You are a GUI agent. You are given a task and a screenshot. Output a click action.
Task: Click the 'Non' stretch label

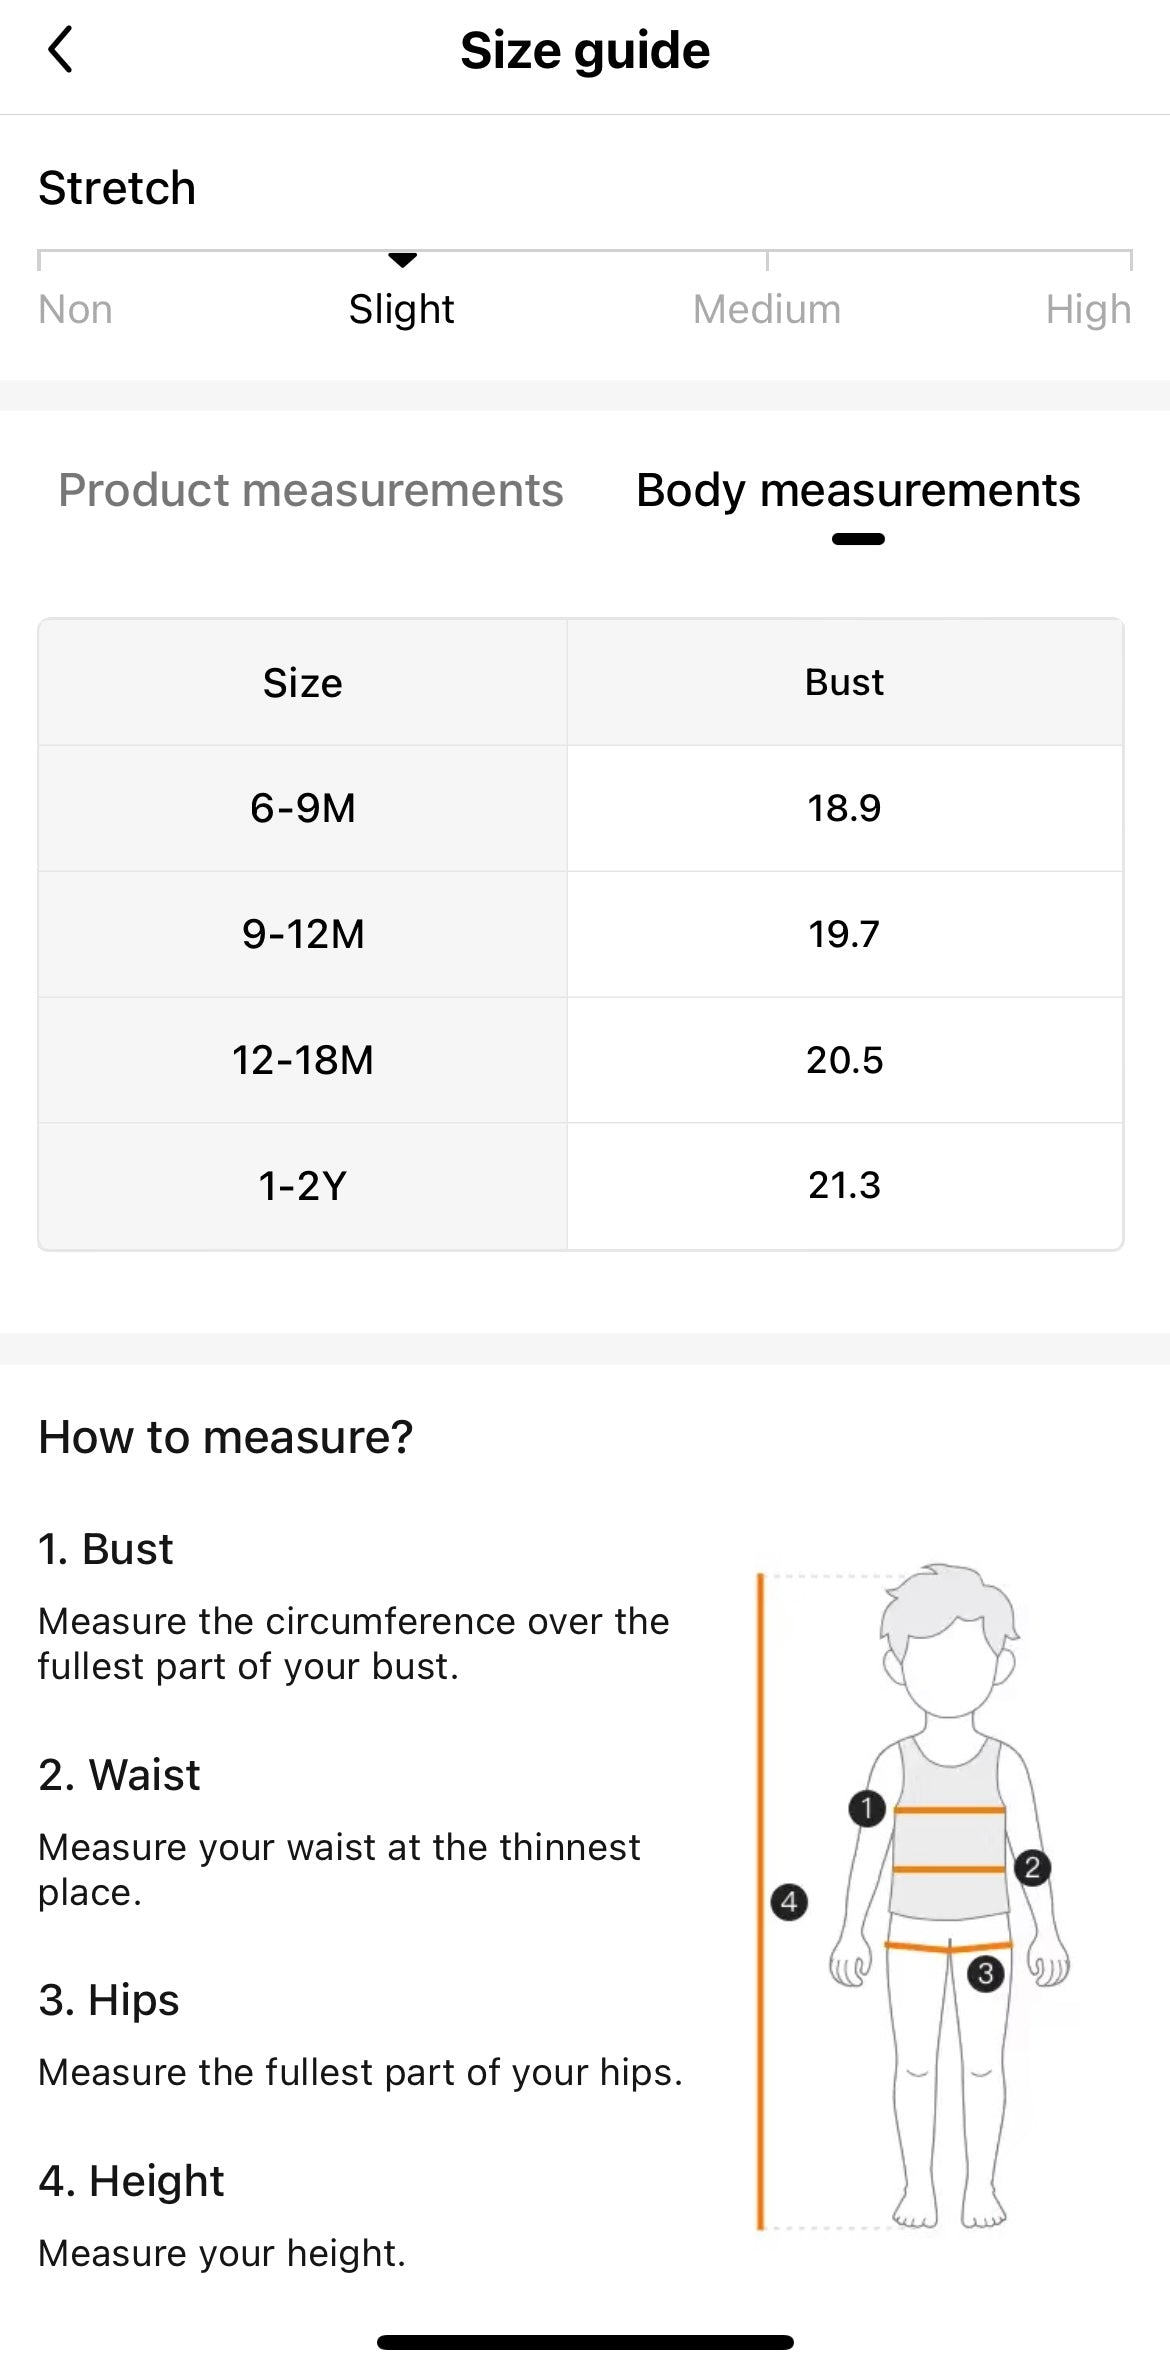pyautogui.click(x=75, y=310)
